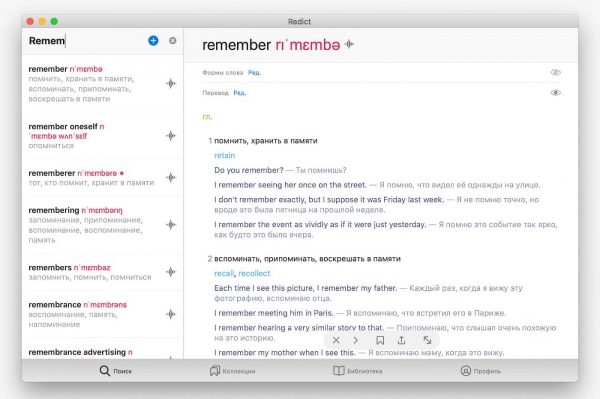
Task: Open the Библиотека tab
Action: 357,371
